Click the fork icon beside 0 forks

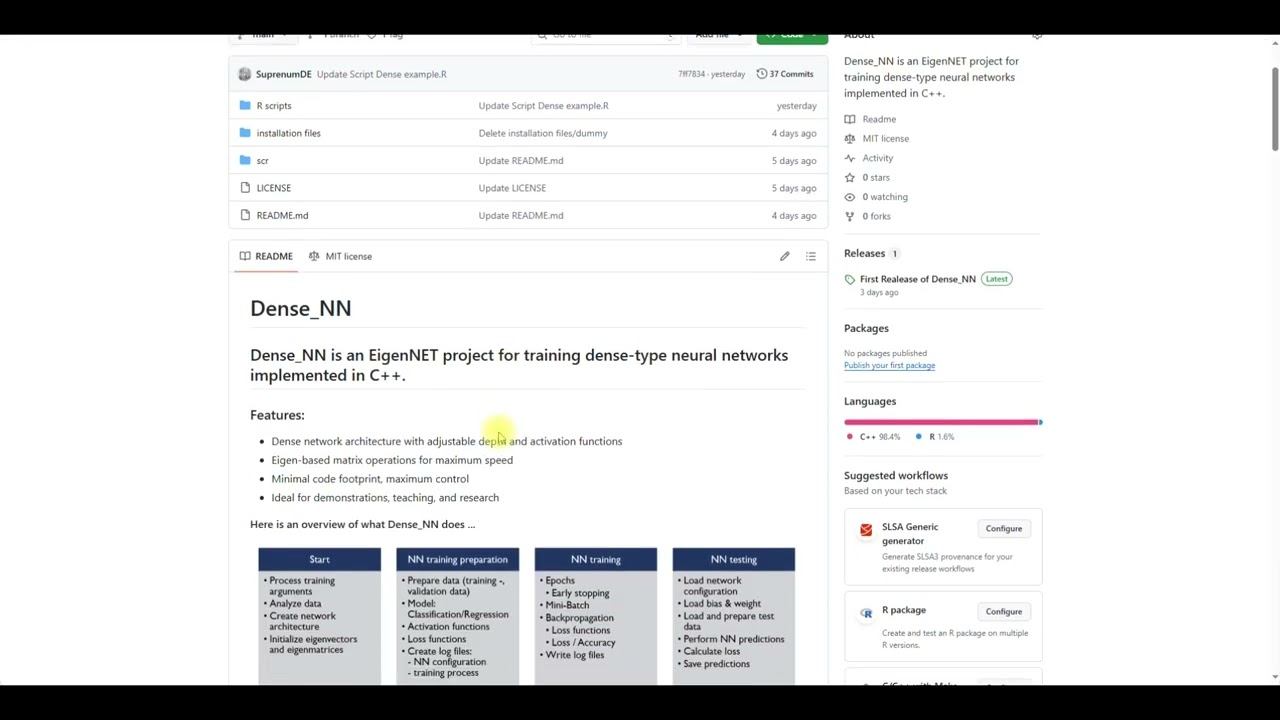click(850, 216)
